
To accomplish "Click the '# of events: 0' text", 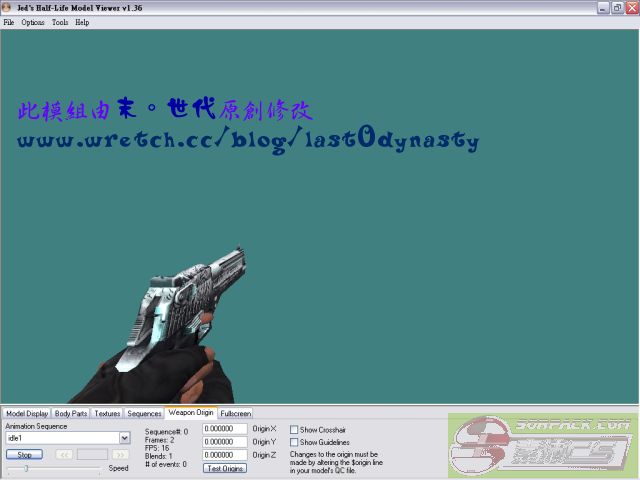I will pos(165,464).
